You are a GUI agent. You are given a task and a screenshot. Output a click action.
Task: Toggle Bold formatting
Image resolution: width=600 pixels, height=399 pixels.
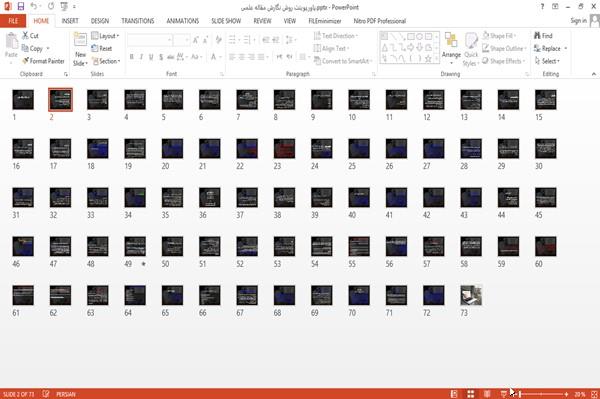131,57
